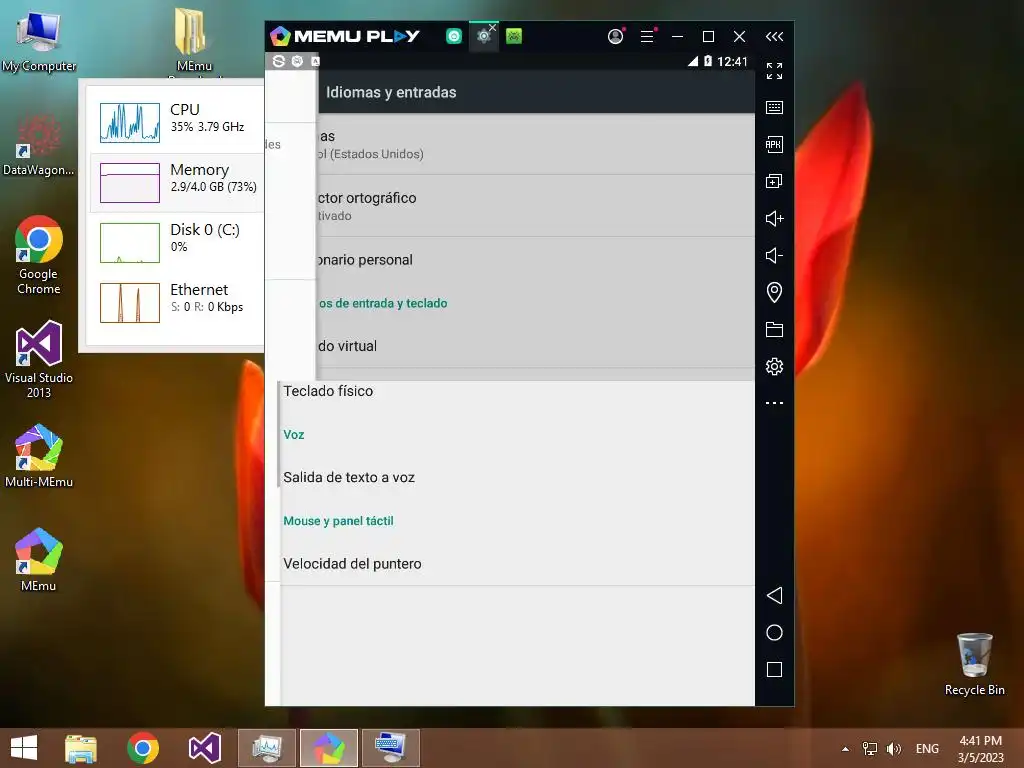The height and width of the screenshot is (768, 1024).
Task: Open the spell checker setting
Action: click(536, 206)
